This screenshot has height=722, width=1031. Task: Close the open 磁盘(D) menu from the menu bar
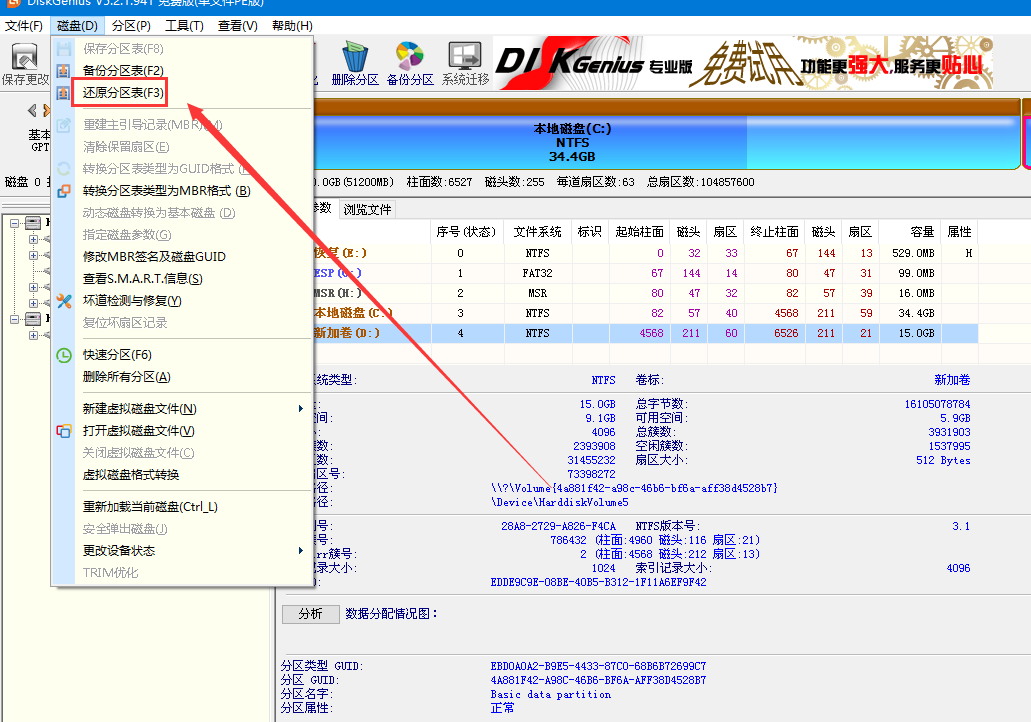pos(77,26)
